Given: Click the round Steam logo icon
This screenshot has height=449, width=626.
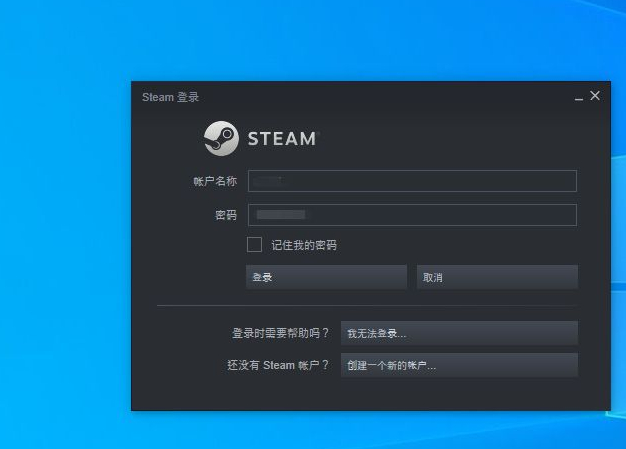Looking at the screenshot, I should pos(221,138).
